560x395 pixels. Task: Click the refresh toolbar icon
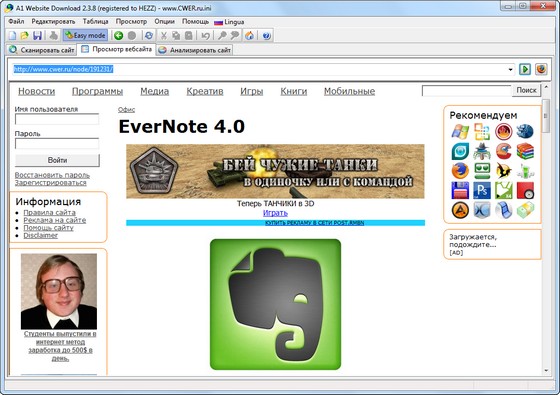point(149,35)
